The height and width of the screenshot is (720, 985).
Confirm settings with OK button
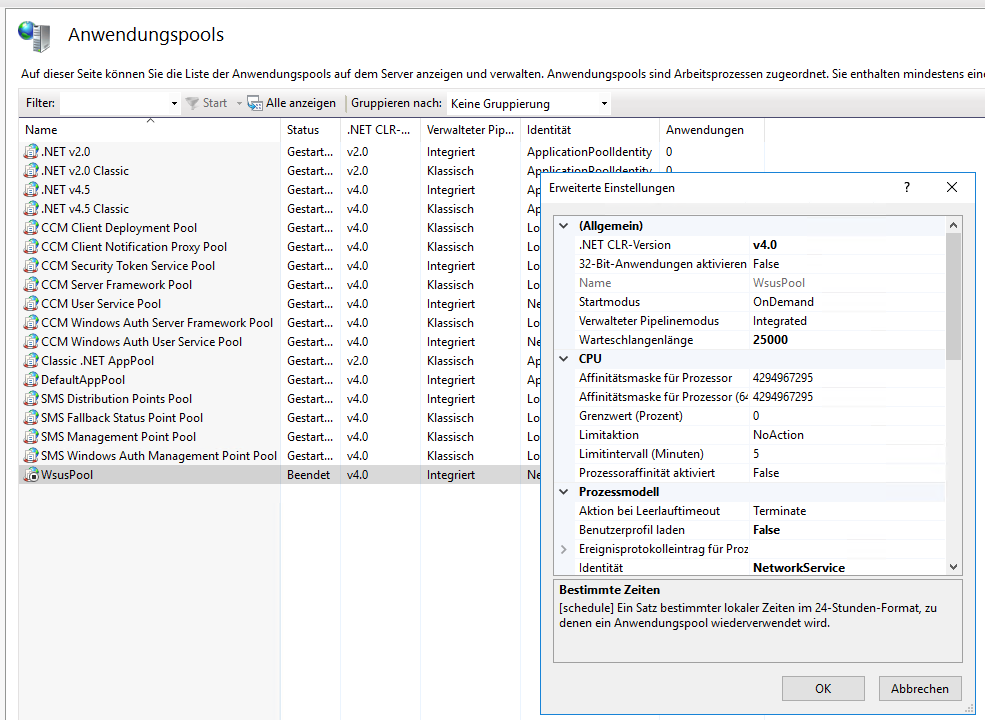coord(823,689)
